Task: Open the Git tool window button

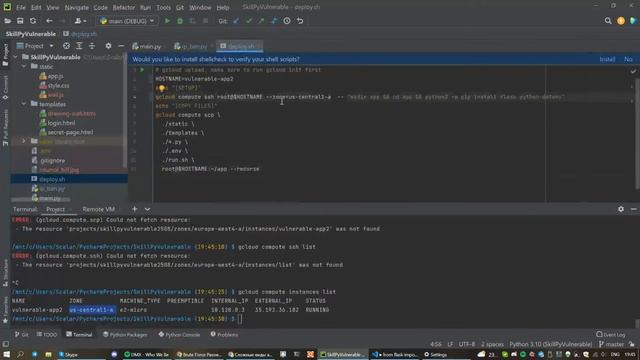Action: click(x=21, y=334)
